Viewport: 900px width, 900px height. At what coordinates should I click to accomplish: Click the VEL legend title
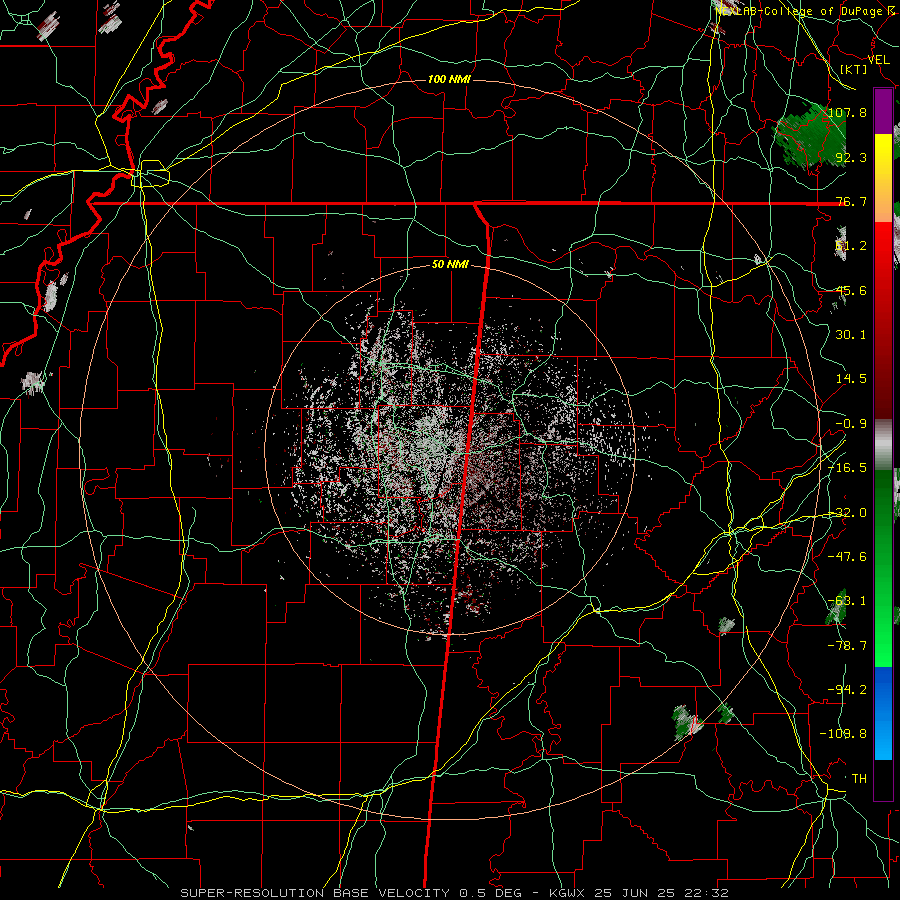(x=878, y=60)
